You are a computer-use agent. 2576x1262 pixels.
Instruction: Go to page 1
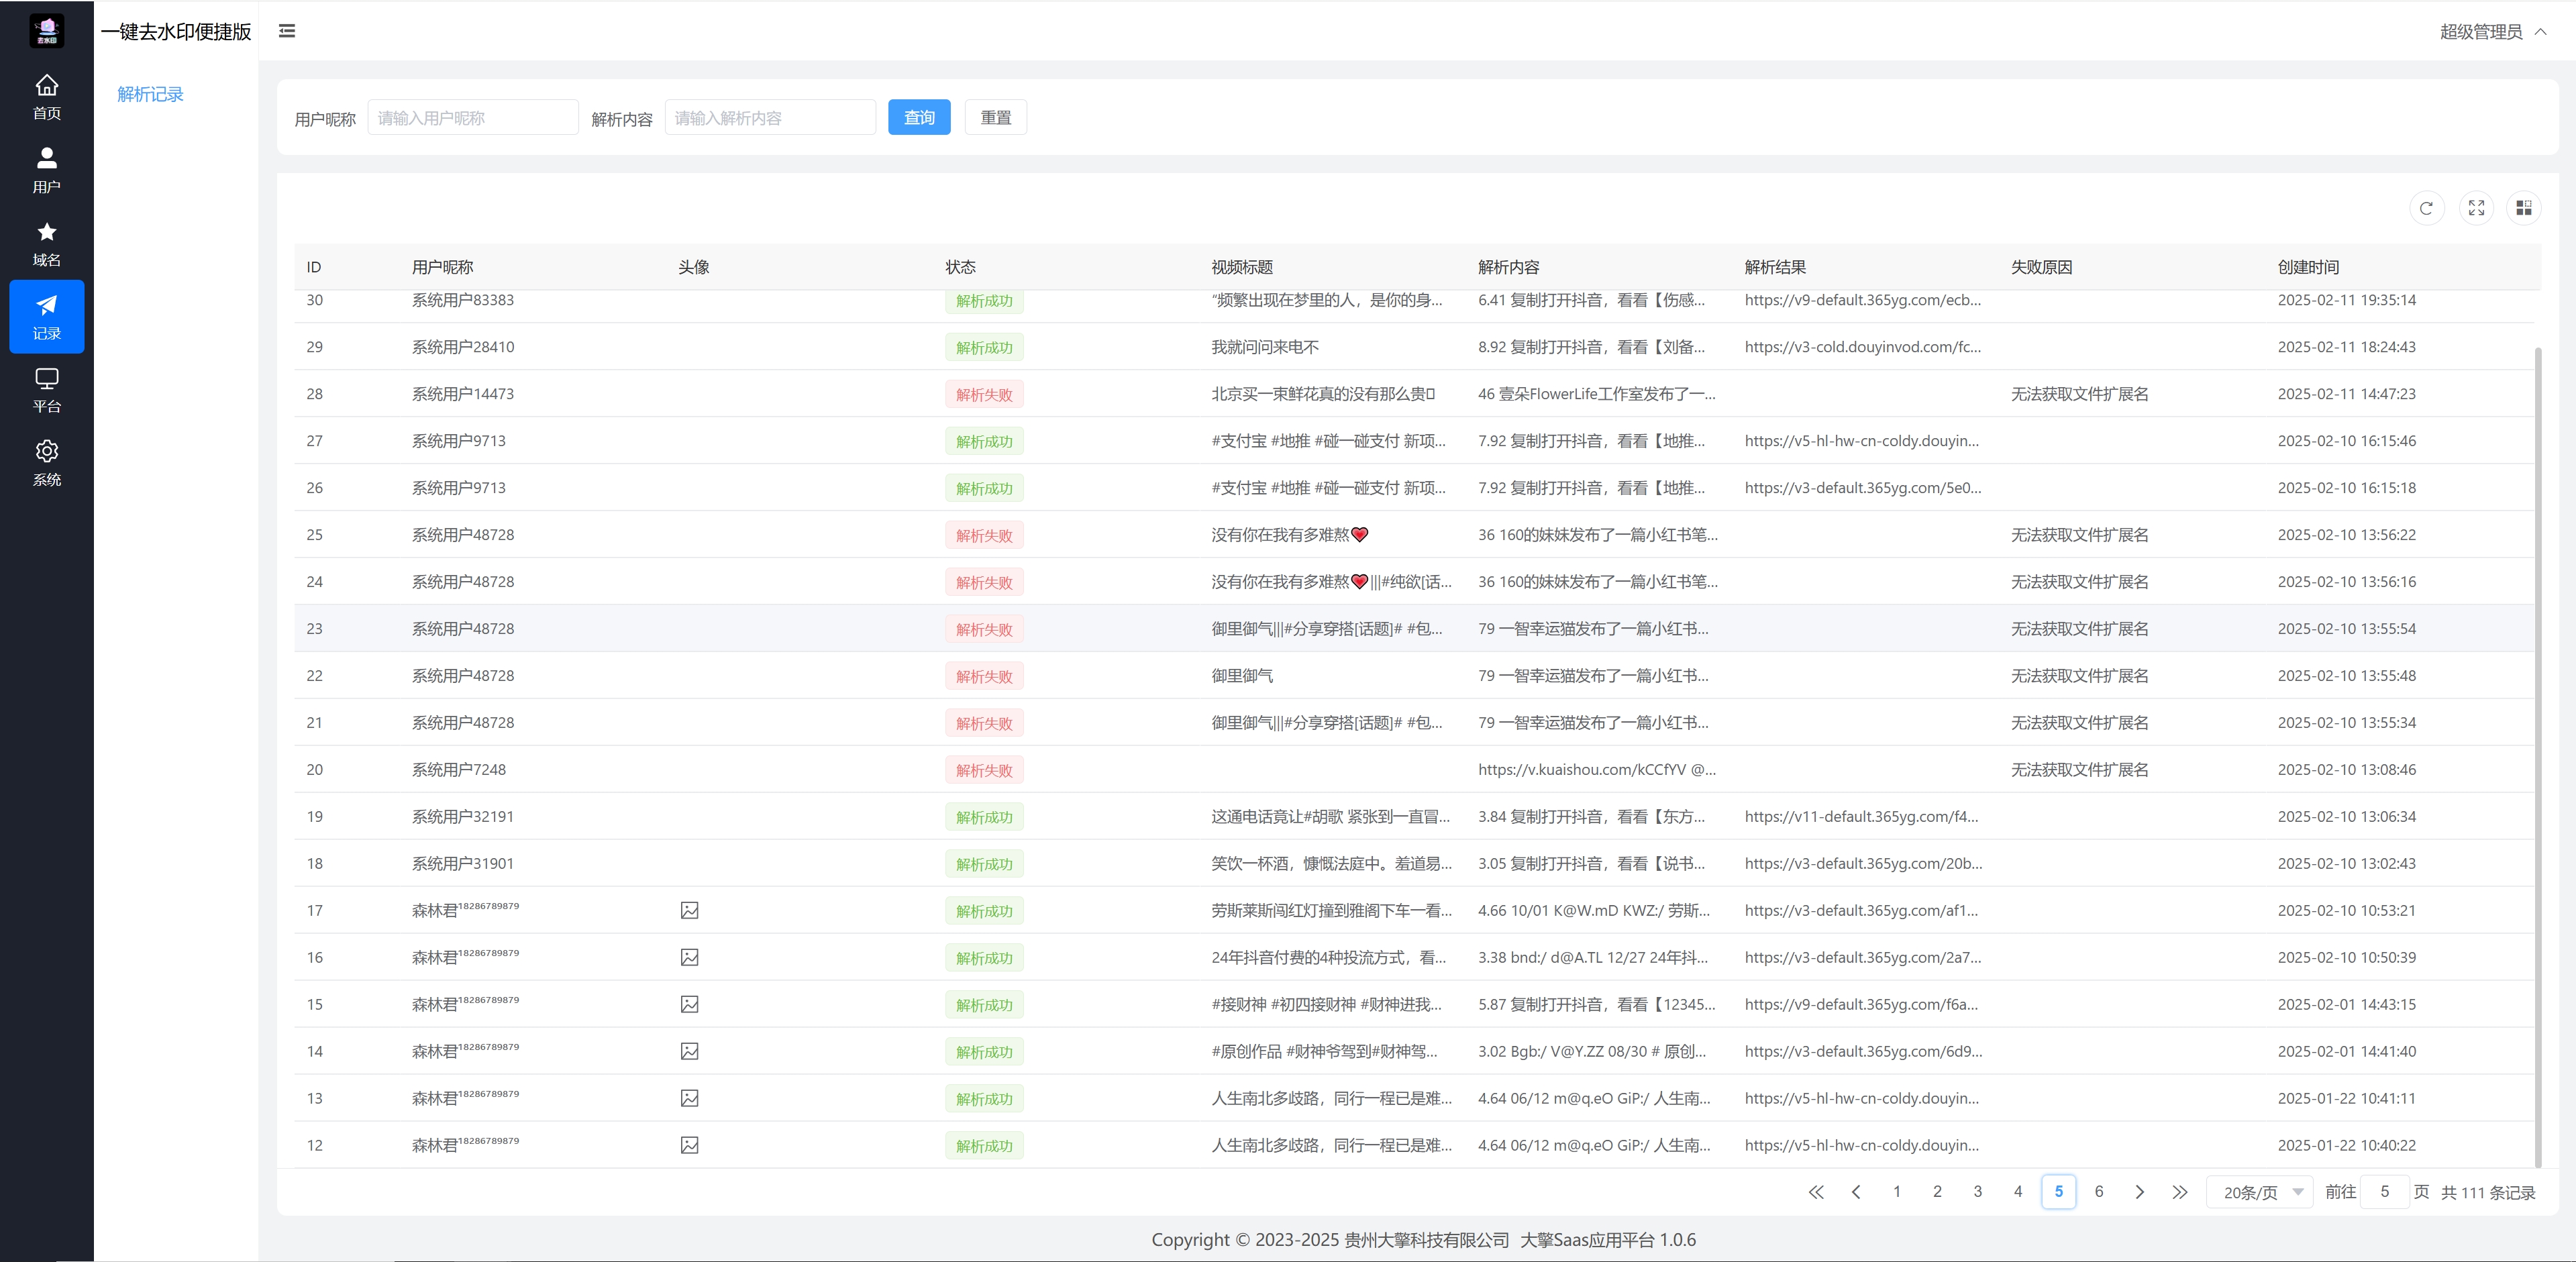[x=1896, y=1192]
